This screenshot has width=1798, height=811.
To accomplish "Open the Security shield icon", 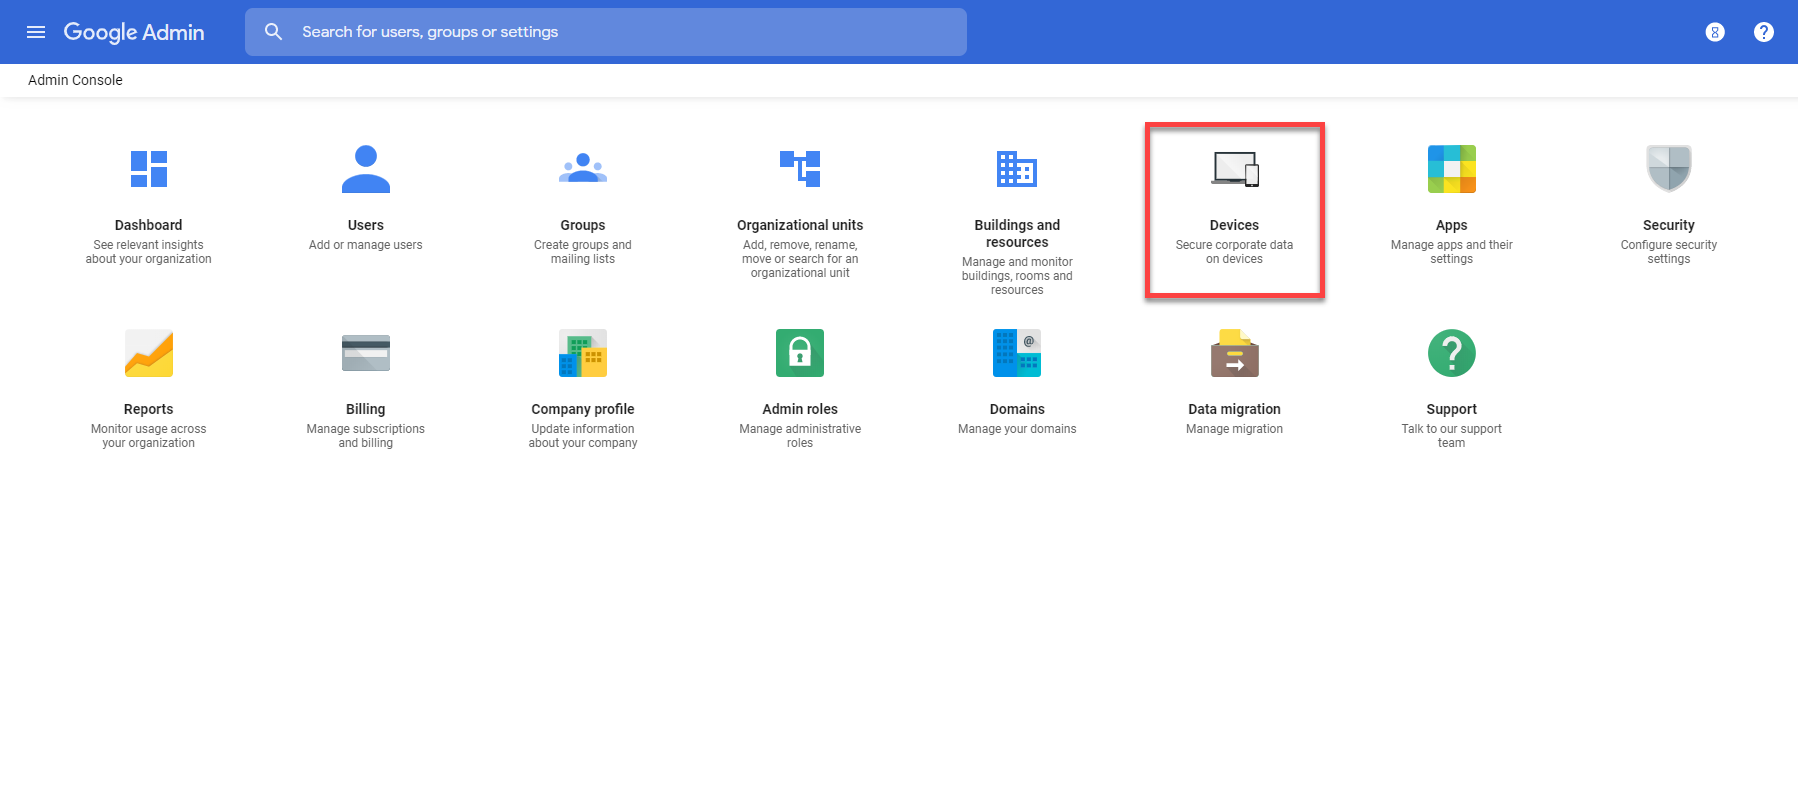I will (1669, 169).
